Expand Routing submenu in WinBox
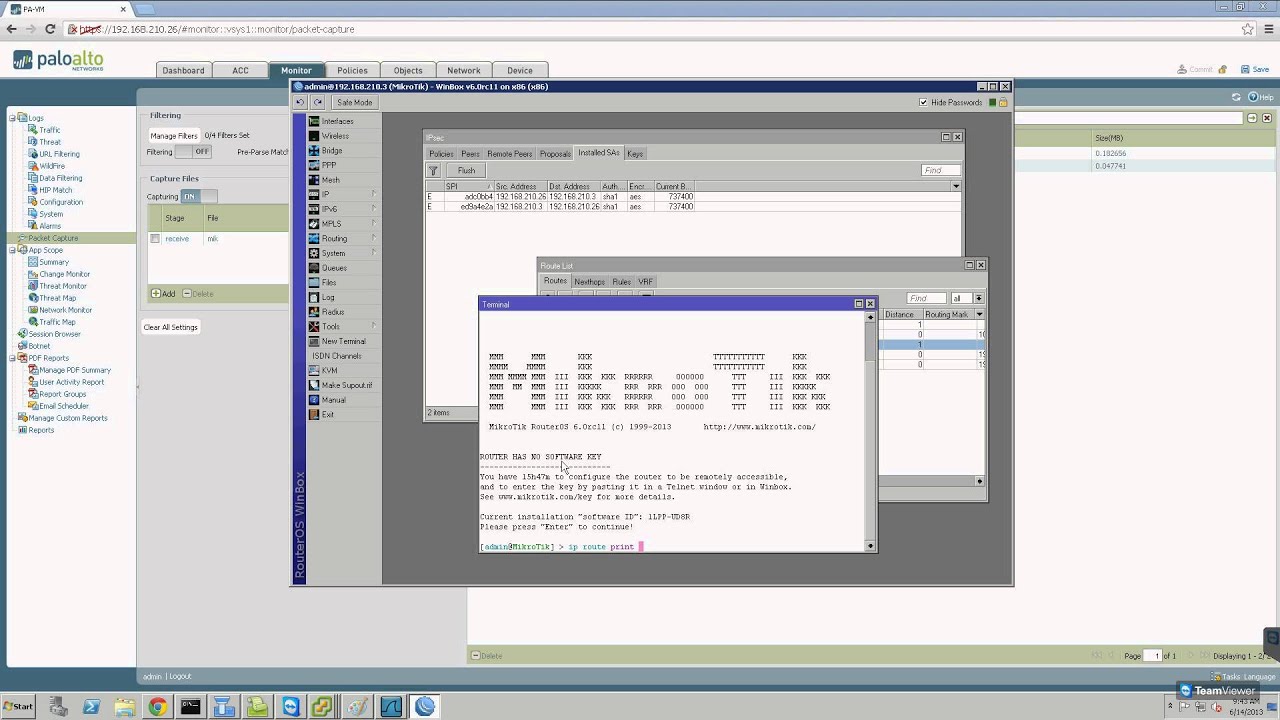Image resolution: width=1280 pixels, height=720 pixels. pos(344,238)
